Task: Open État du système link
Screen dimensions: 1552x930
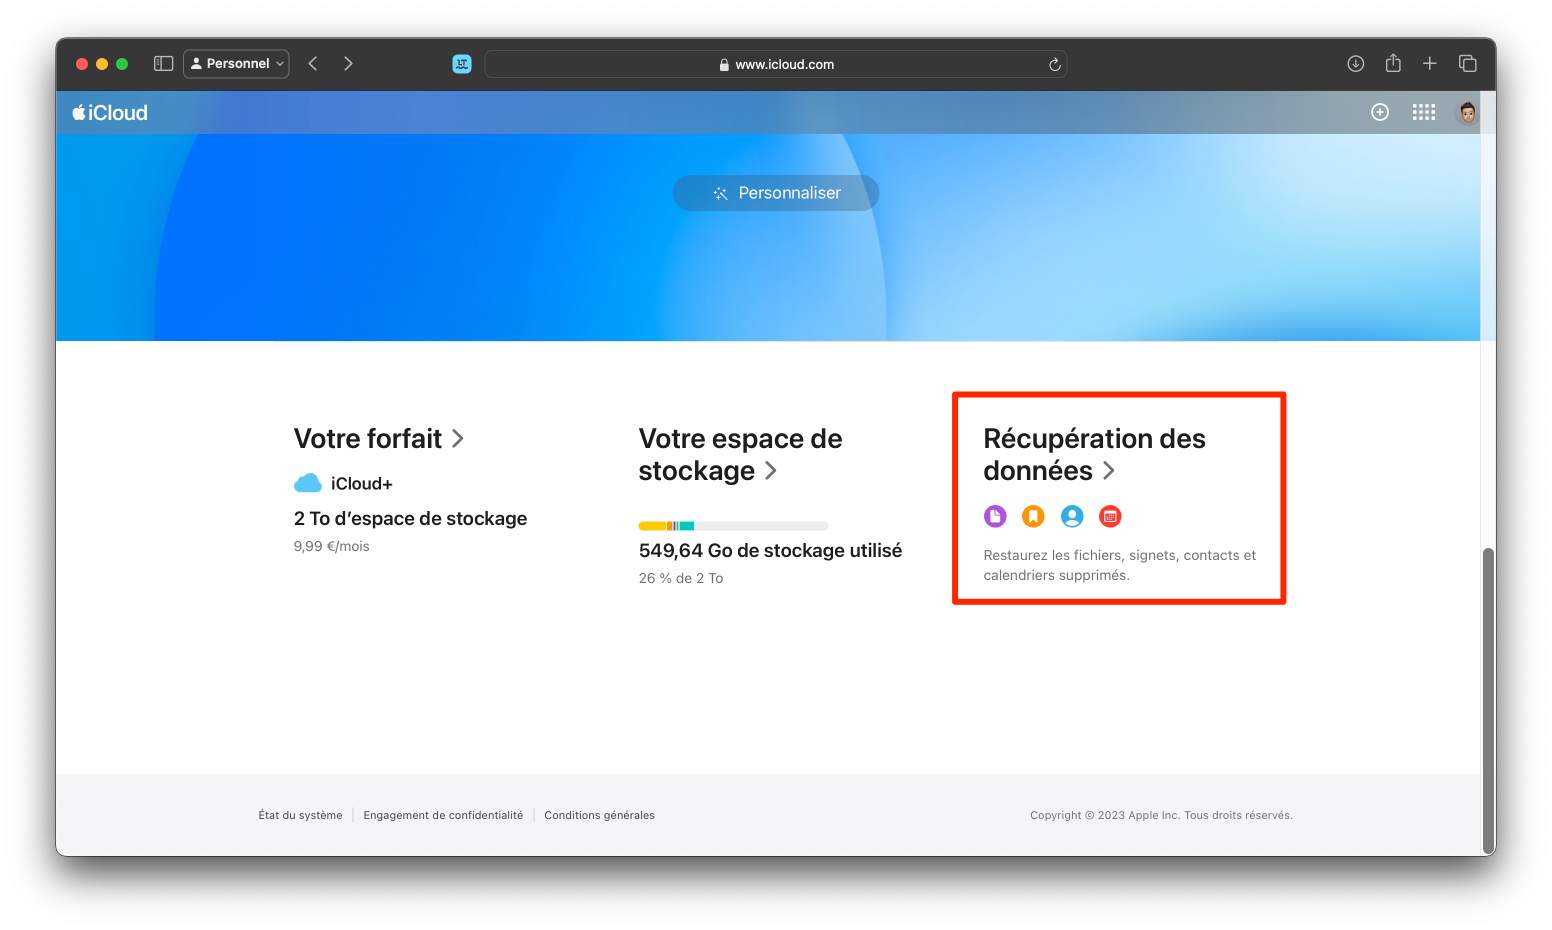Action: pos(300,815)
